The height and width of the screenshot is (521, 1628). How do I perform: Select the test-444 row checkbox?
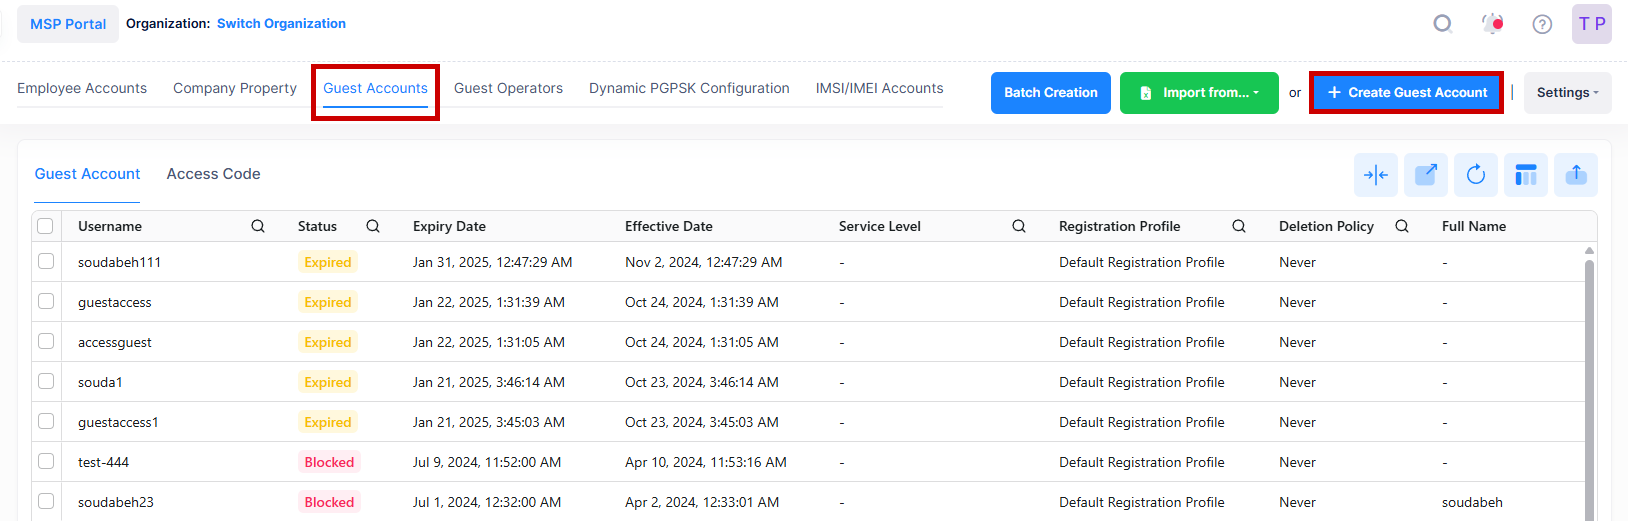[x=46, y=462]
